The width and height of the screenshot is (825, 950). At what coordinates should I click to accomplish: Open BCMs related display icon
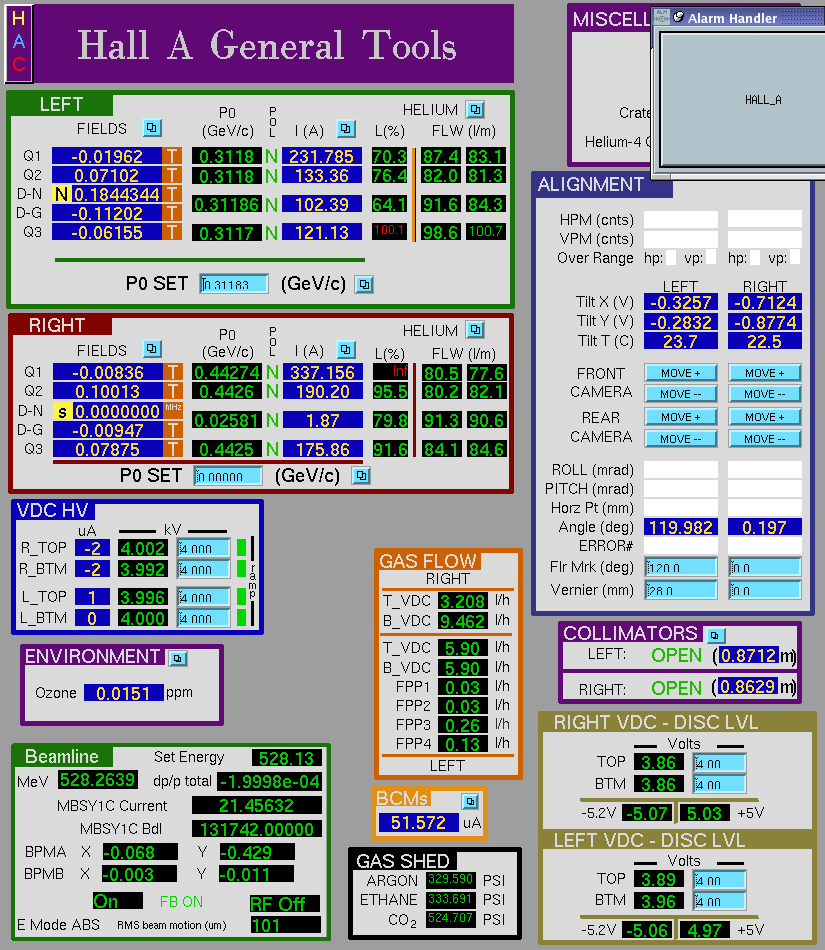pyautogui.click(x=471, y=802)
